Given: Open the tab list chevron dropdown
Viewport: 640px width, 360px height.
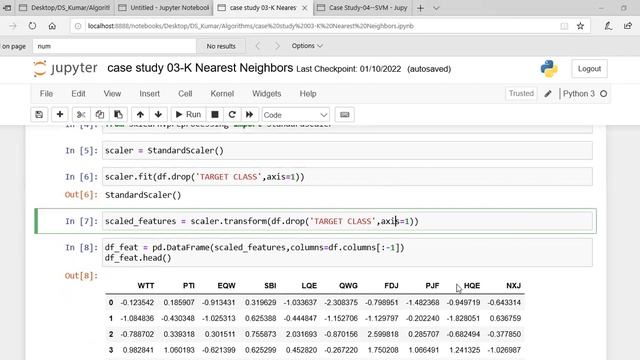Looking at the screenshot, I should [x=436, y=8].
